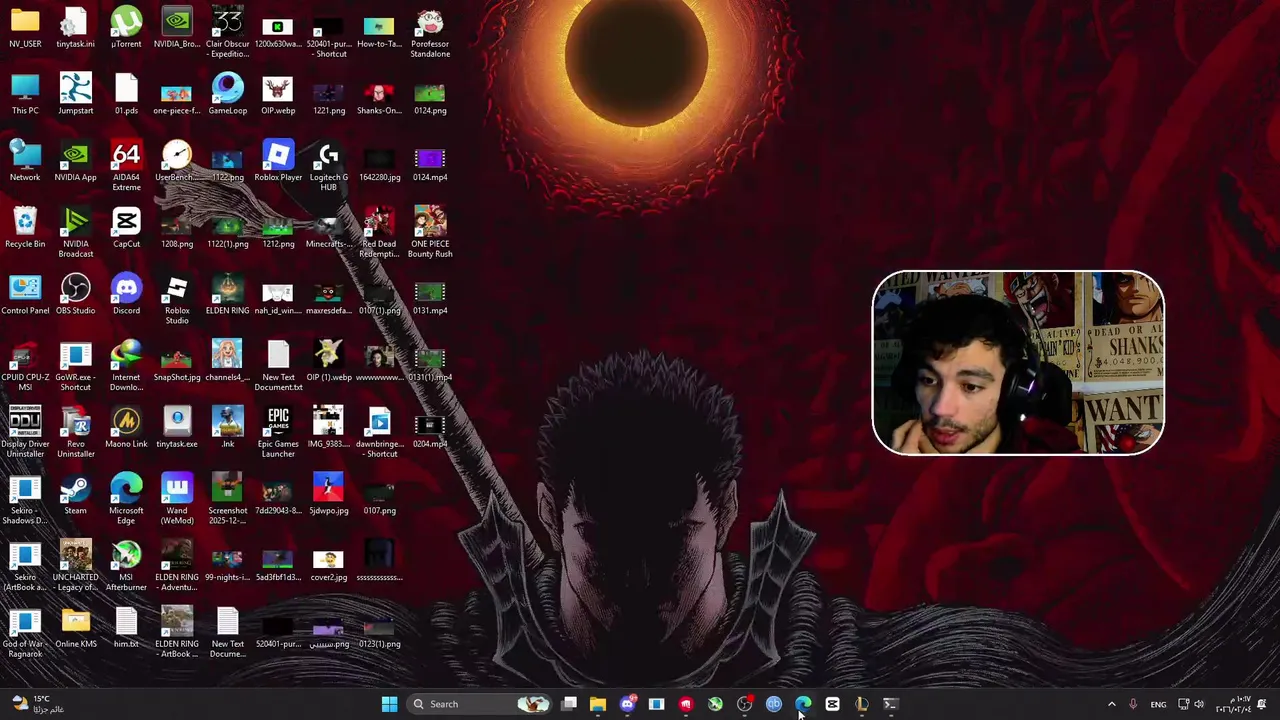Viewport: 1280px width, 720px height.
Task: Launch Microsoft Edge desktop shortcut
Action: 126,499
